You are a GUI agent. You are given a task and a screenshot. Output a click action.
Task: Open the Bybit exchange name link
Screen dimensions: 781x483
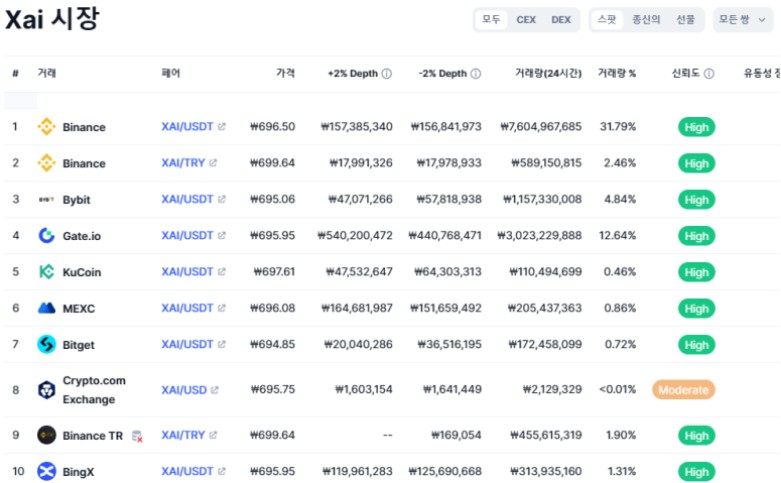76,200
